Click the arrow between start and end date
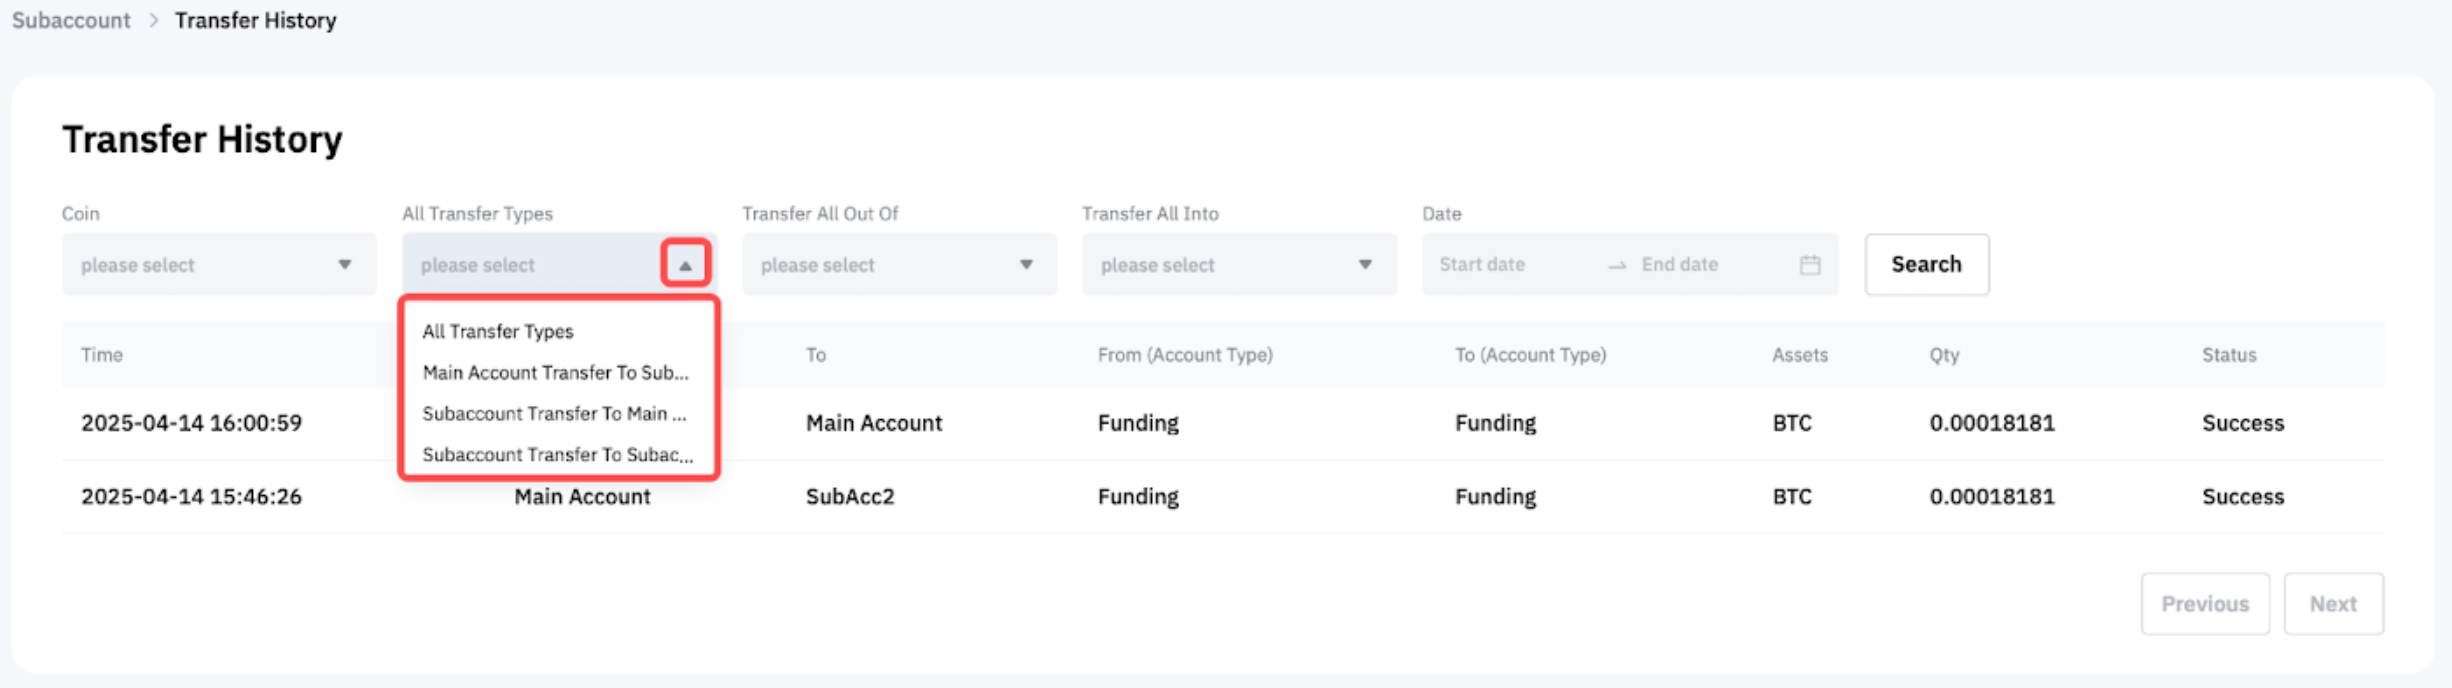The width and height of the screenshot is (2452, 688). click(x=1616, y=266)
